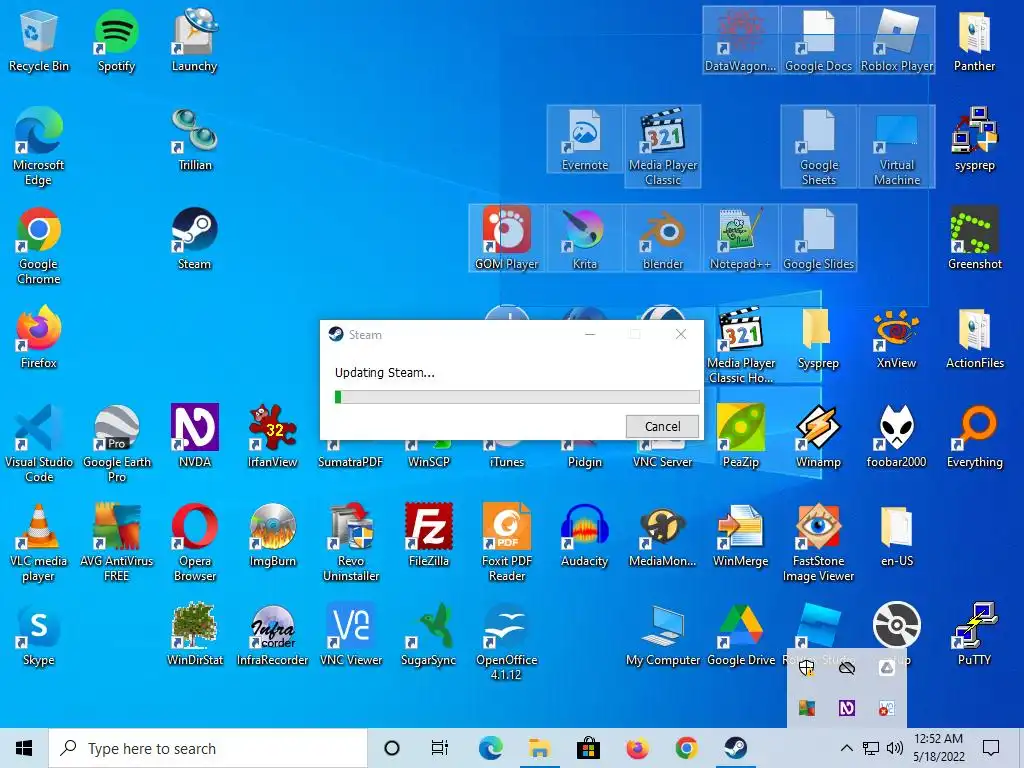
Task: Select the Evernote desktop shortcut
Action: click(584, 140)
